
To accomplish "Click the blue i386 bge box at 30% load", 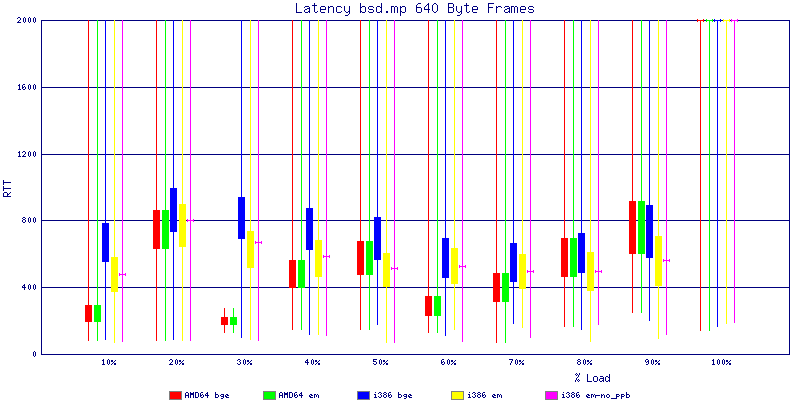I will (241, 218).
